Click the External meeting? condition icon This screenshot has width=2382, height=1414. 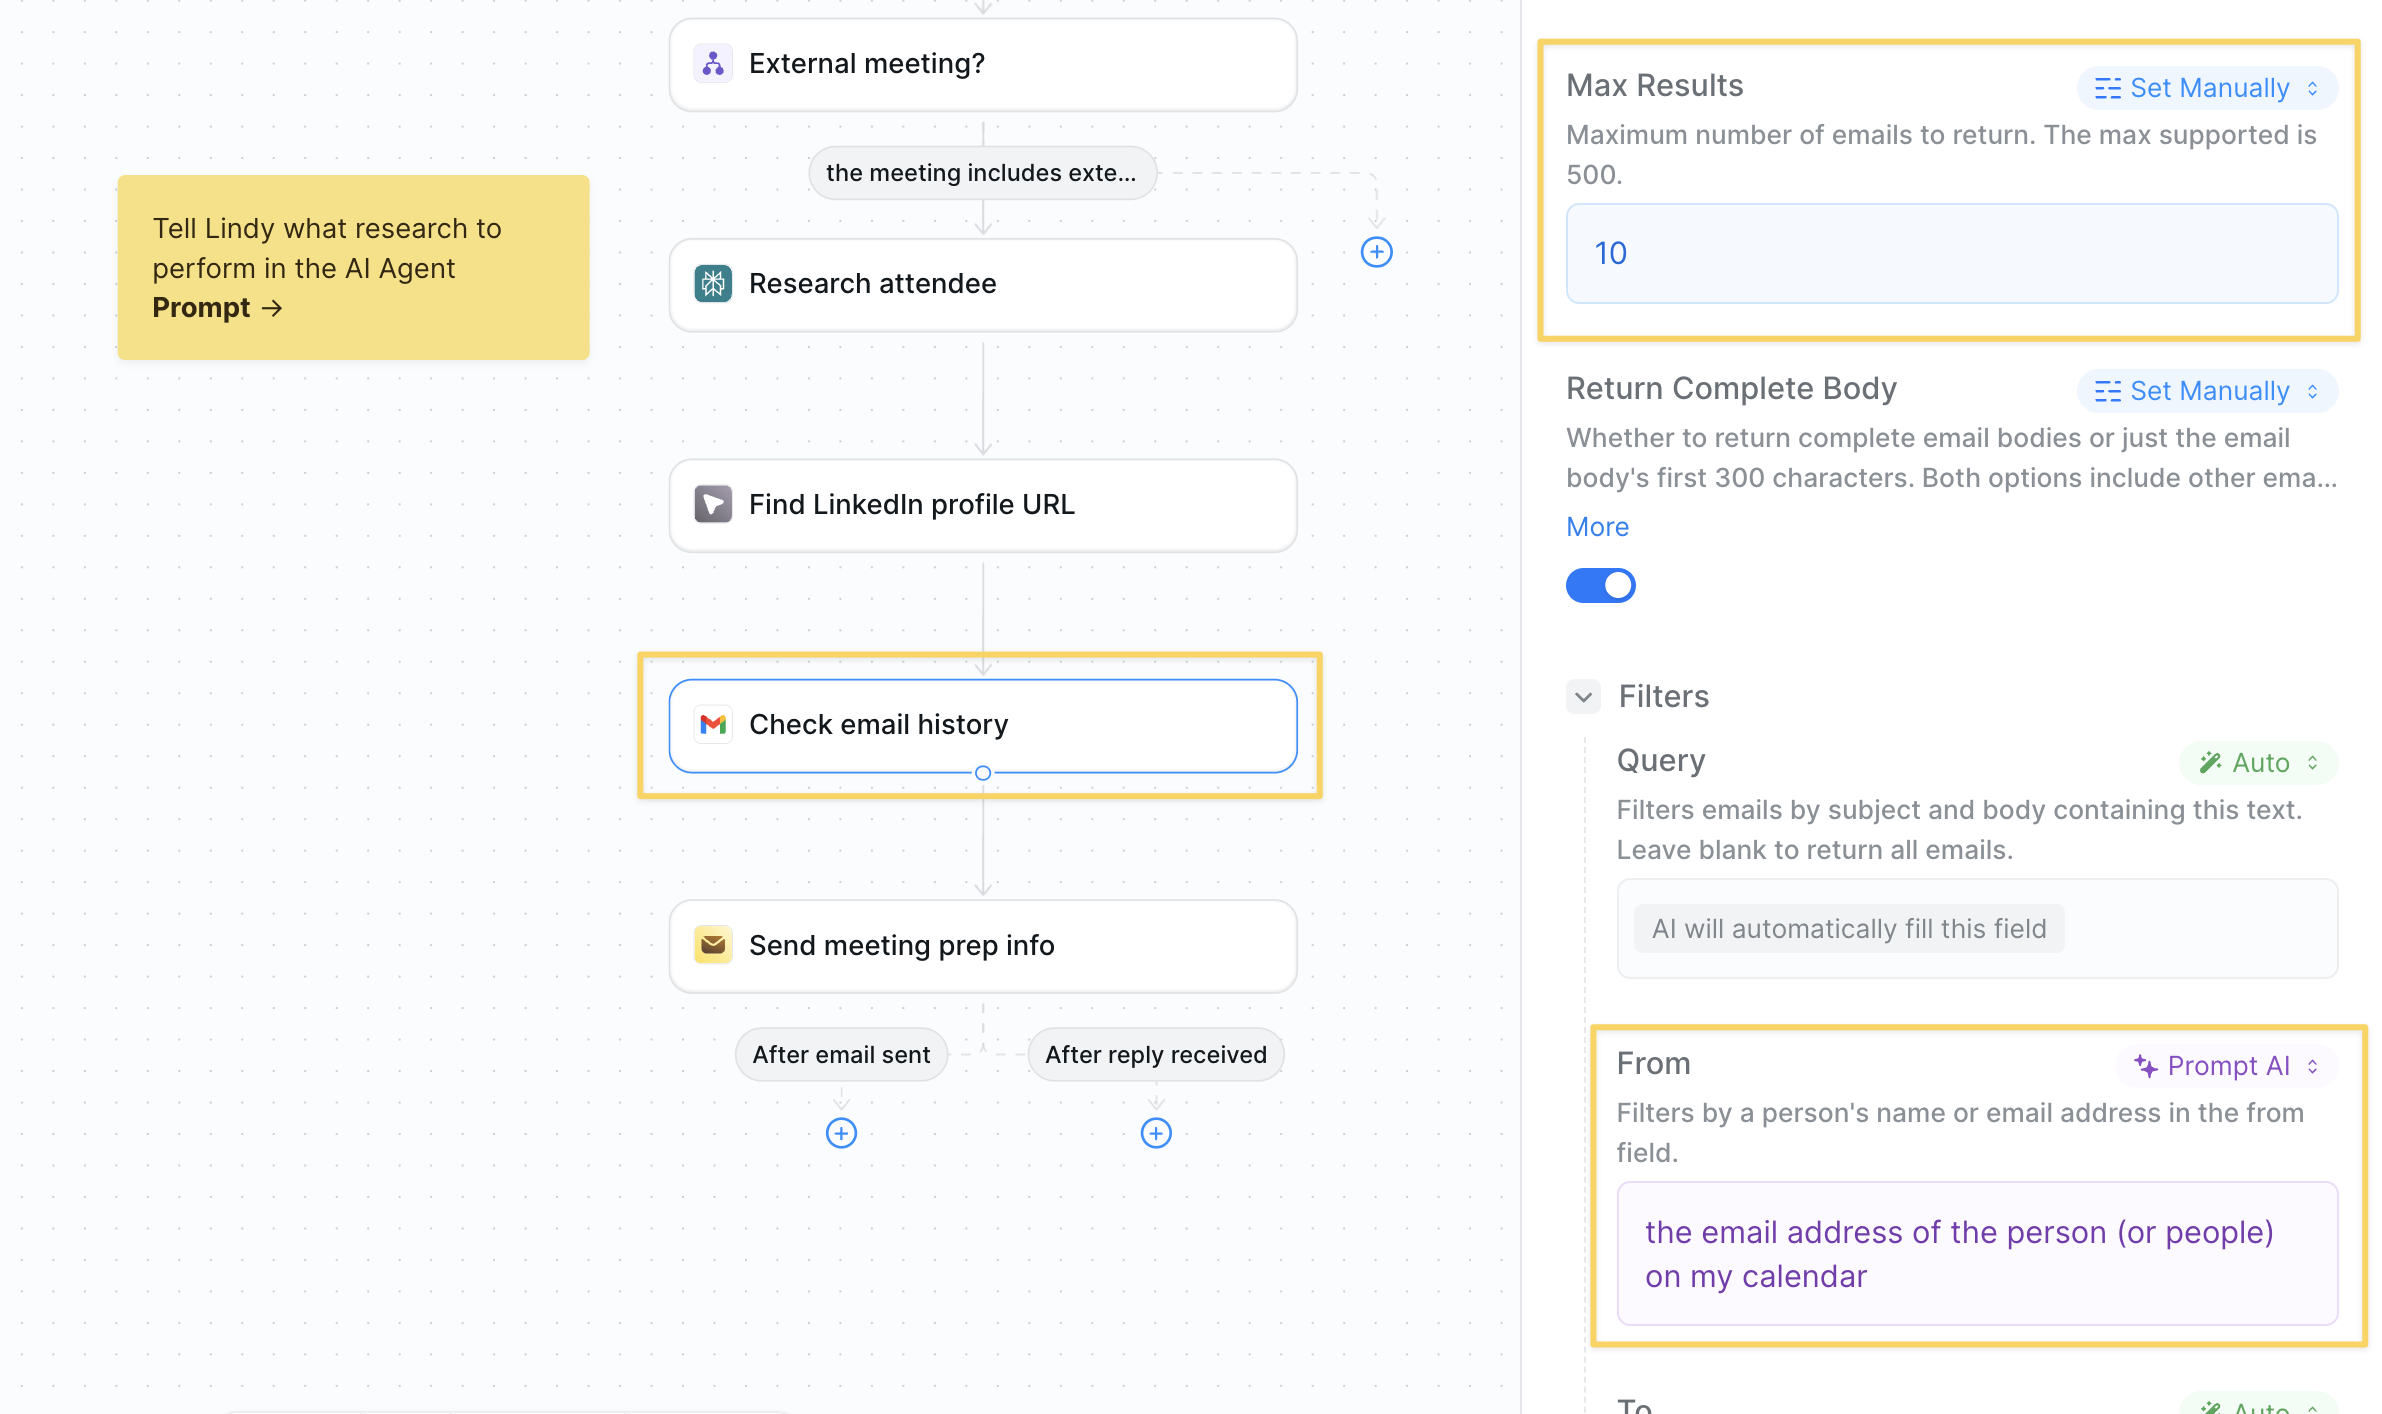[713, 63]
